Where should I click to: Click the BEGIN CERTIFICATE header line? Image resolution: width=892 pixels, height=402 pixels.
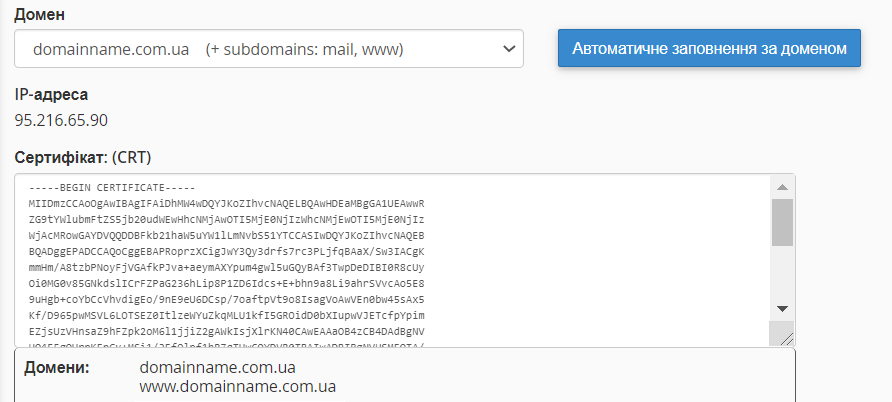coord(112,188)
